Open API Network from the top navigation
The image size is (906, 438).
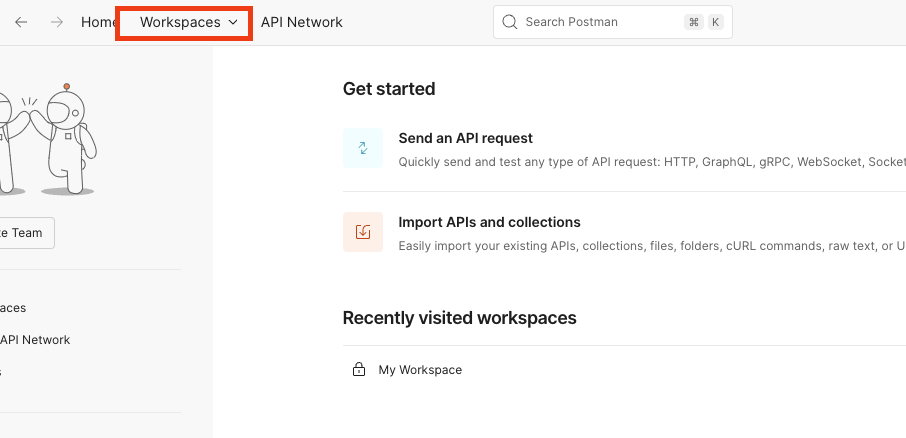point(301,22)
